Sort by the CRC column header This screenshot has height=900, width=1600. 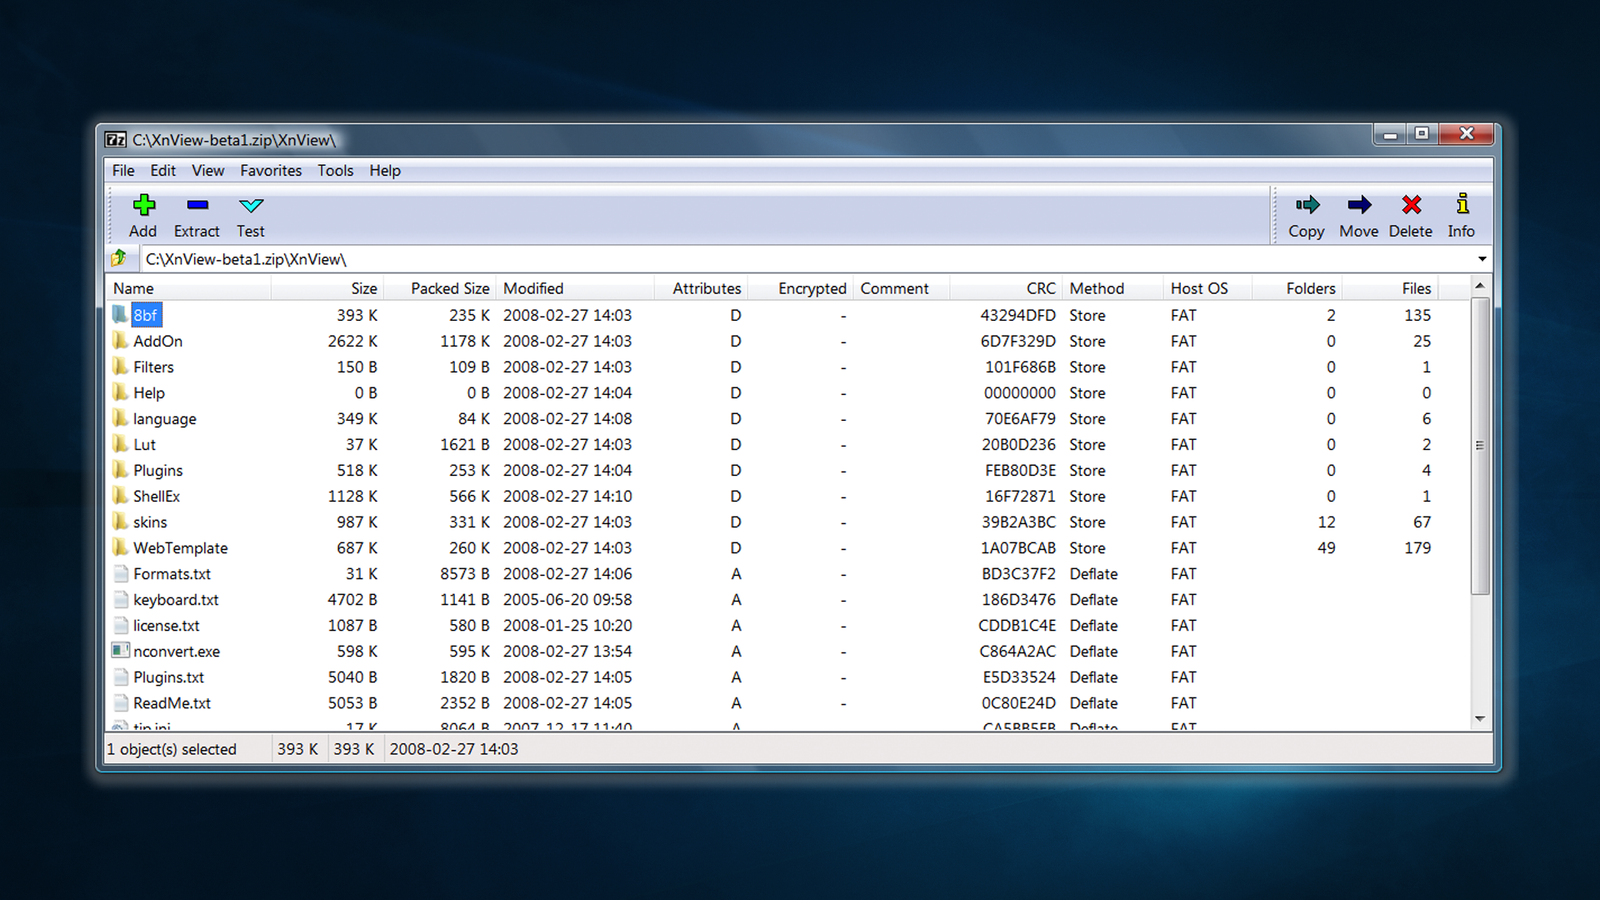[x=1005, y=288]
